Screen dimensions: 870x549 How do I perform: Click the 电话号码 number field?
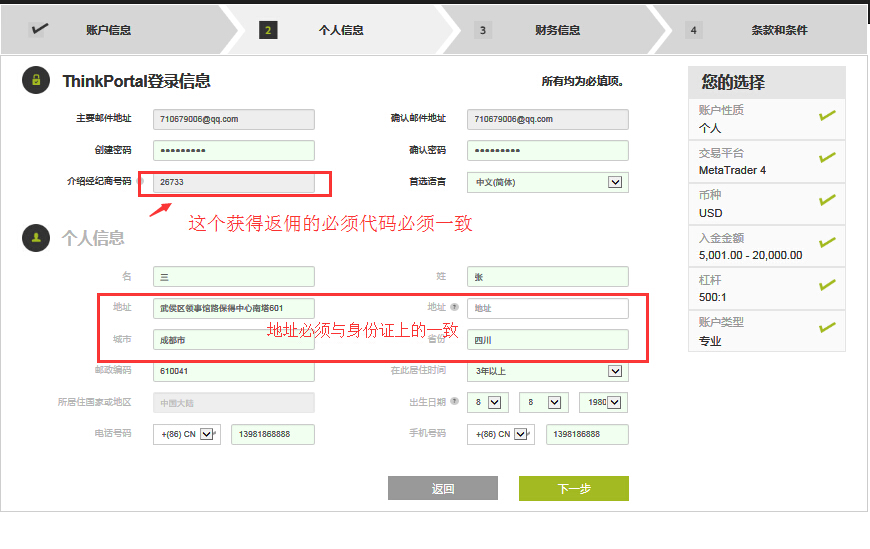[272, 434]
